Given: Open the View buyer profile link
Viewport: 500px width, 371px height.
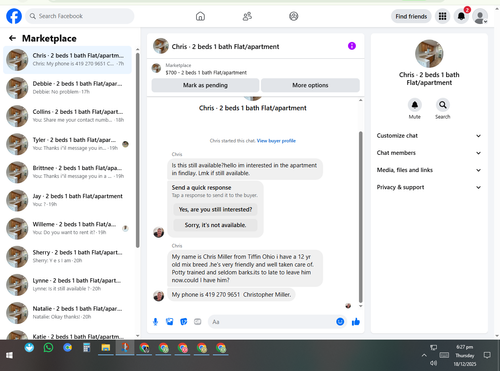Looking at the screenshot, I should 276,141.
